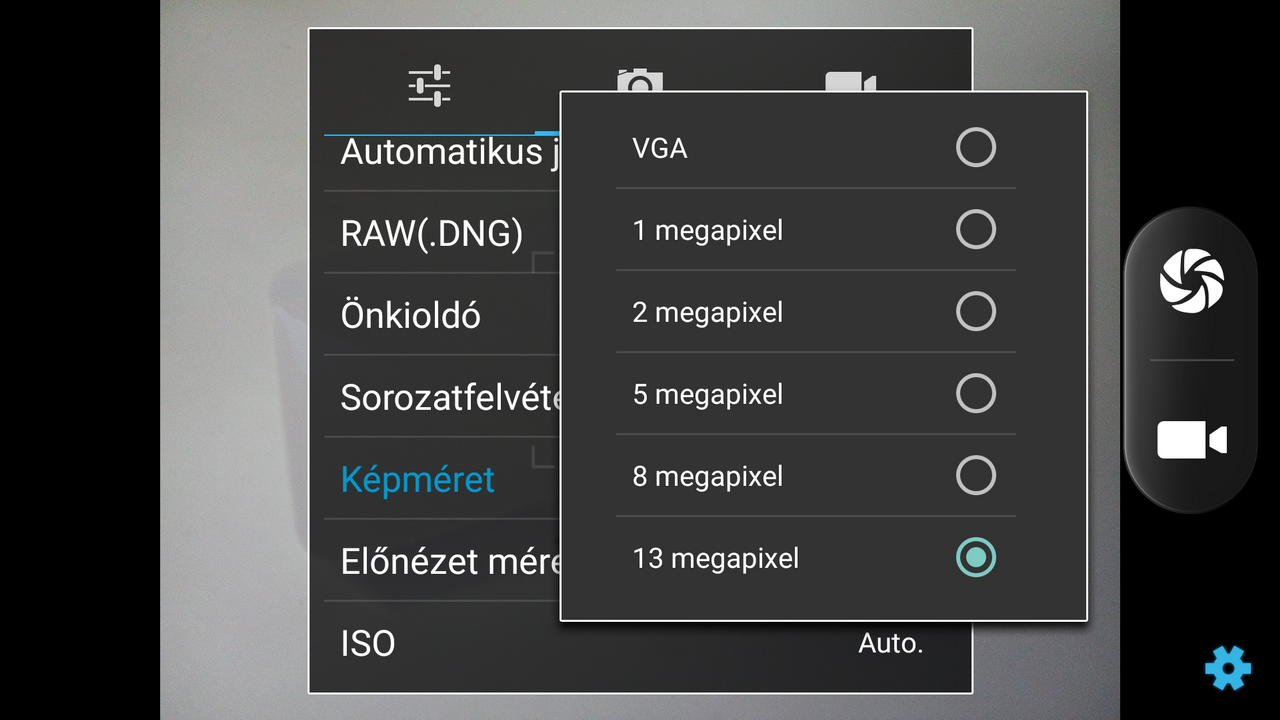Open the ISO setting showing Auto.
This screenshot has height=720, width=1280.
640,643
